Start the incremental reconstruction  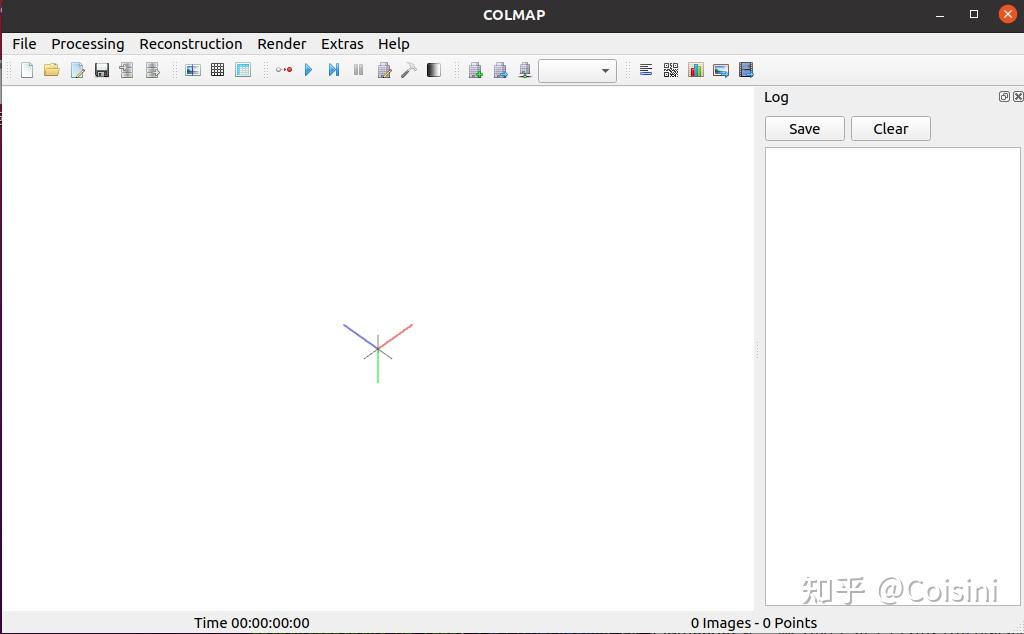309,70
